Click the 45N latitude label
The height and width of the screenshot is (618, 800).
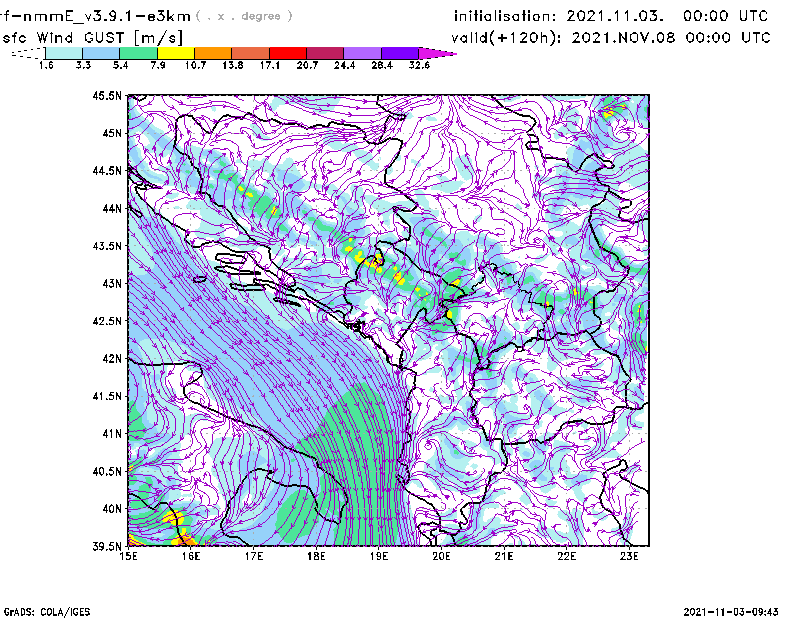[x=112, y=133]
